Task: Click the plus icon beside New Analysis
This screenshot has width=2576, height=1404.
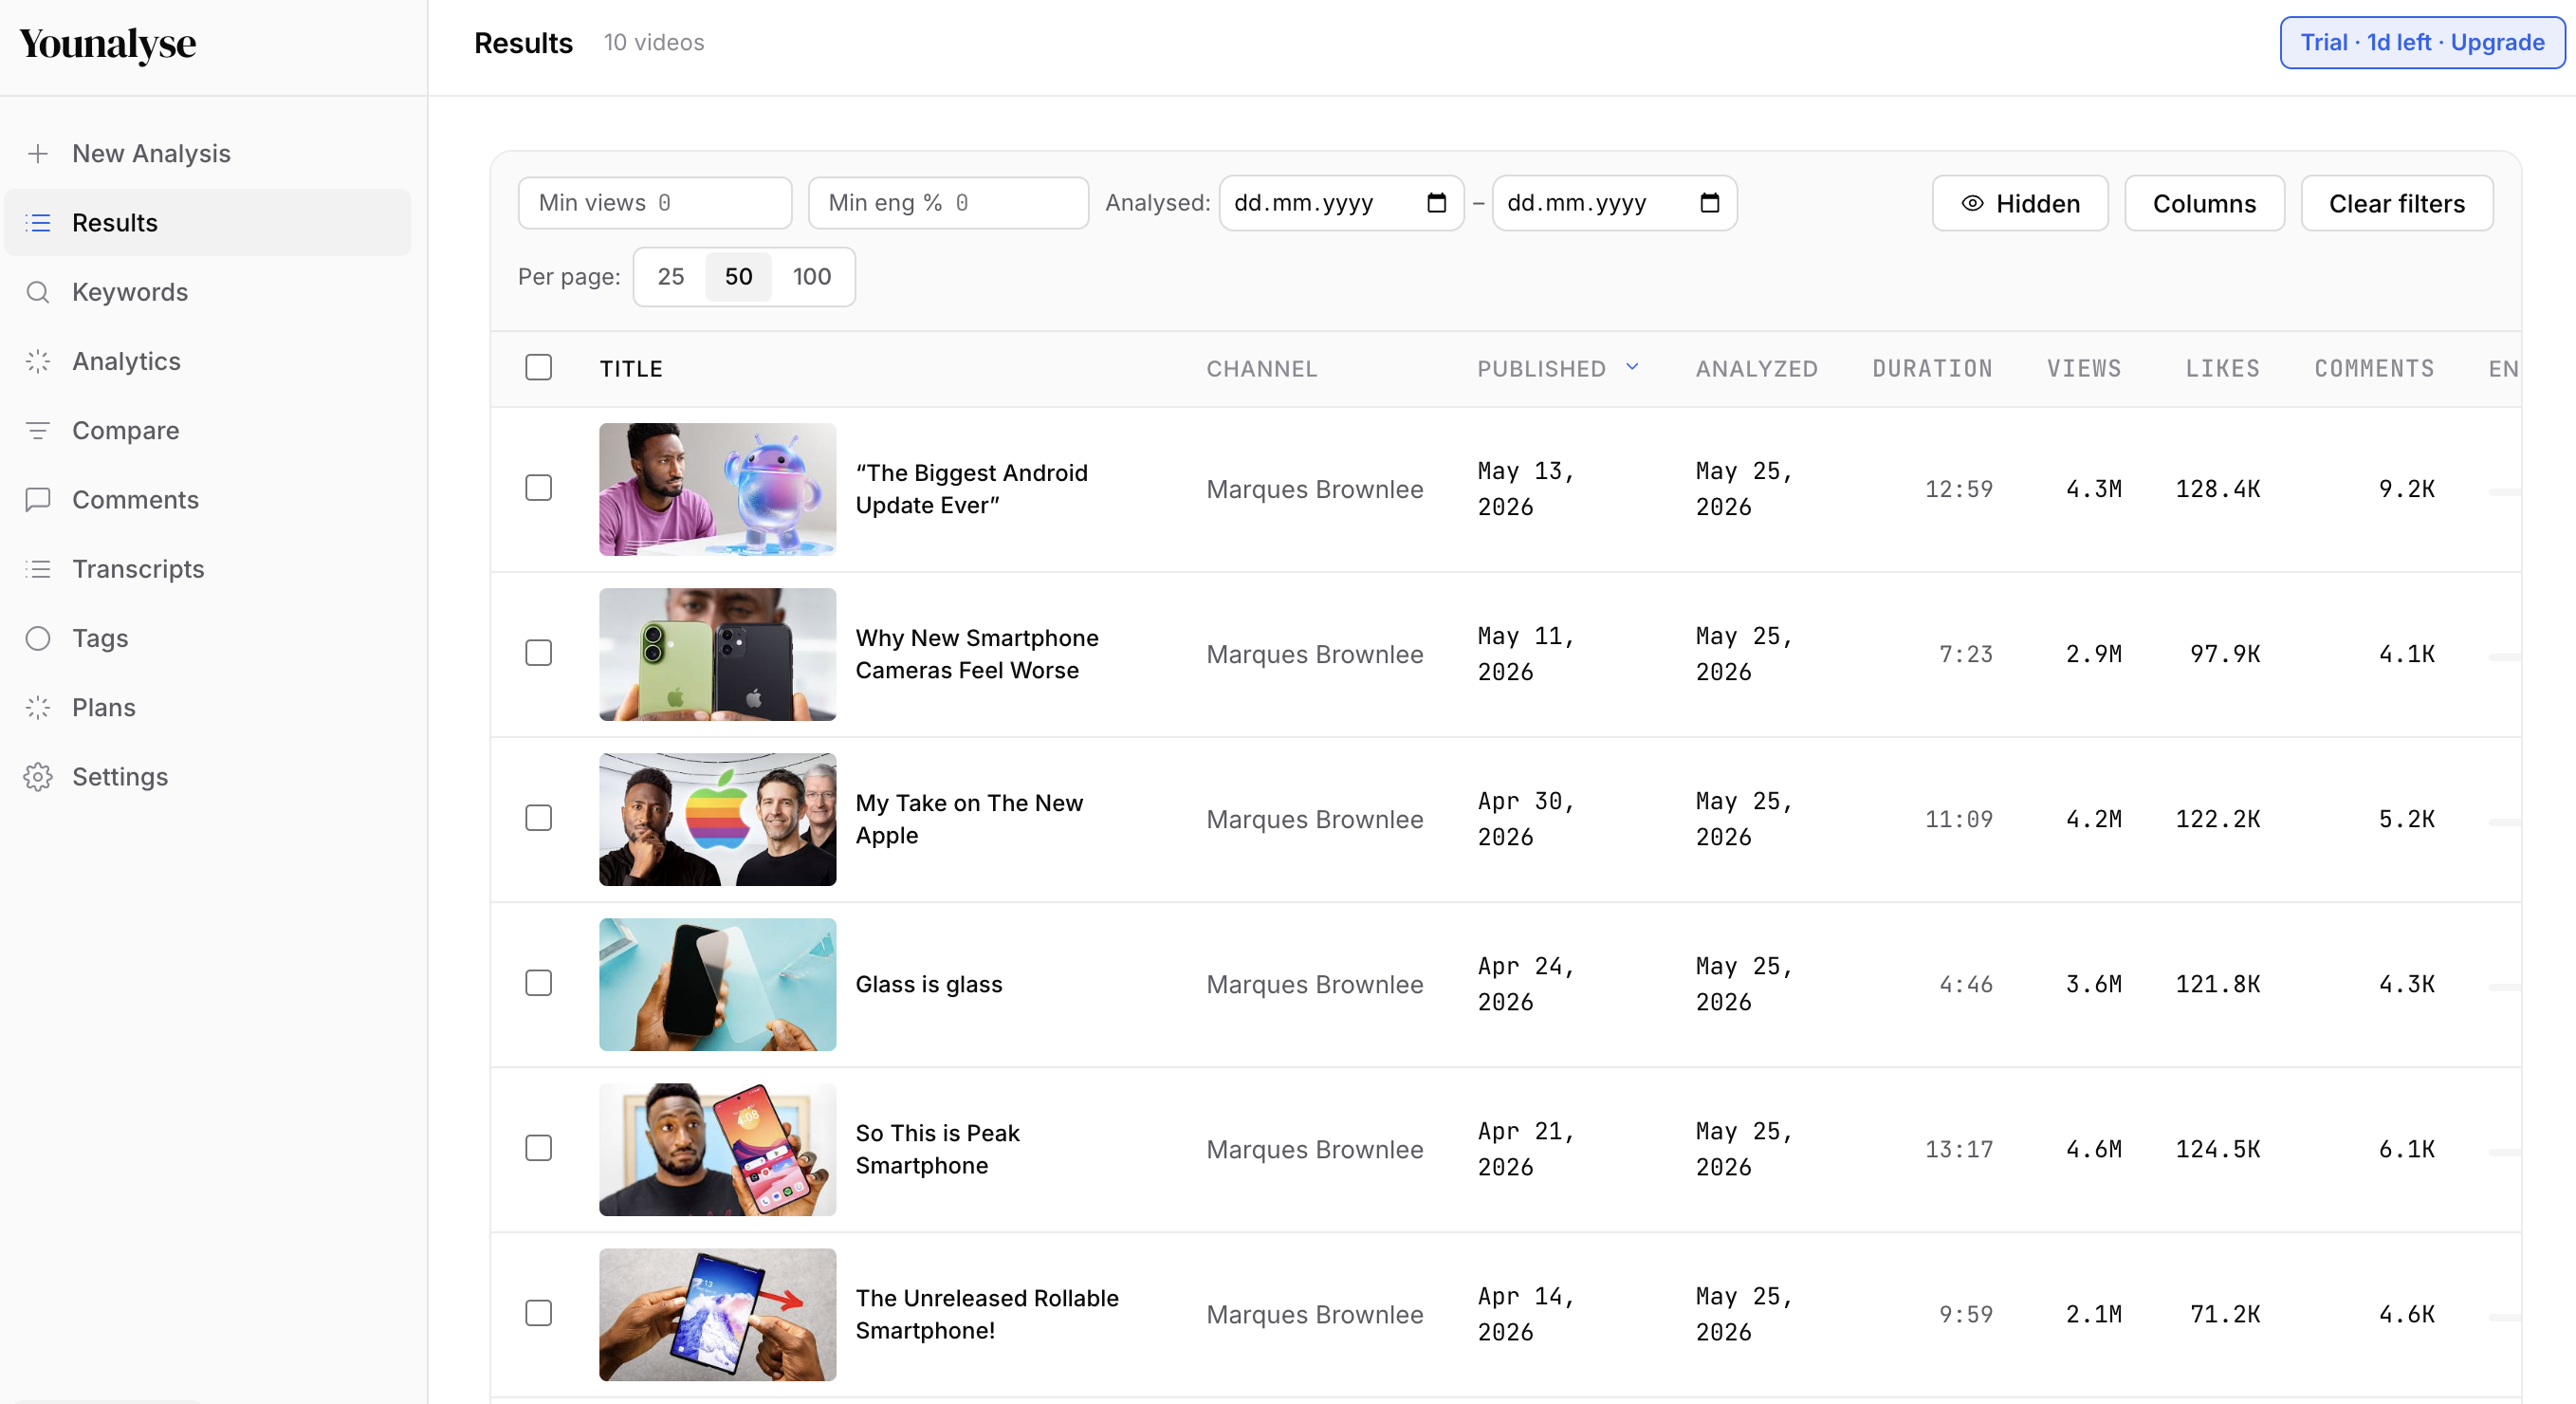Action: pos(38,153)
